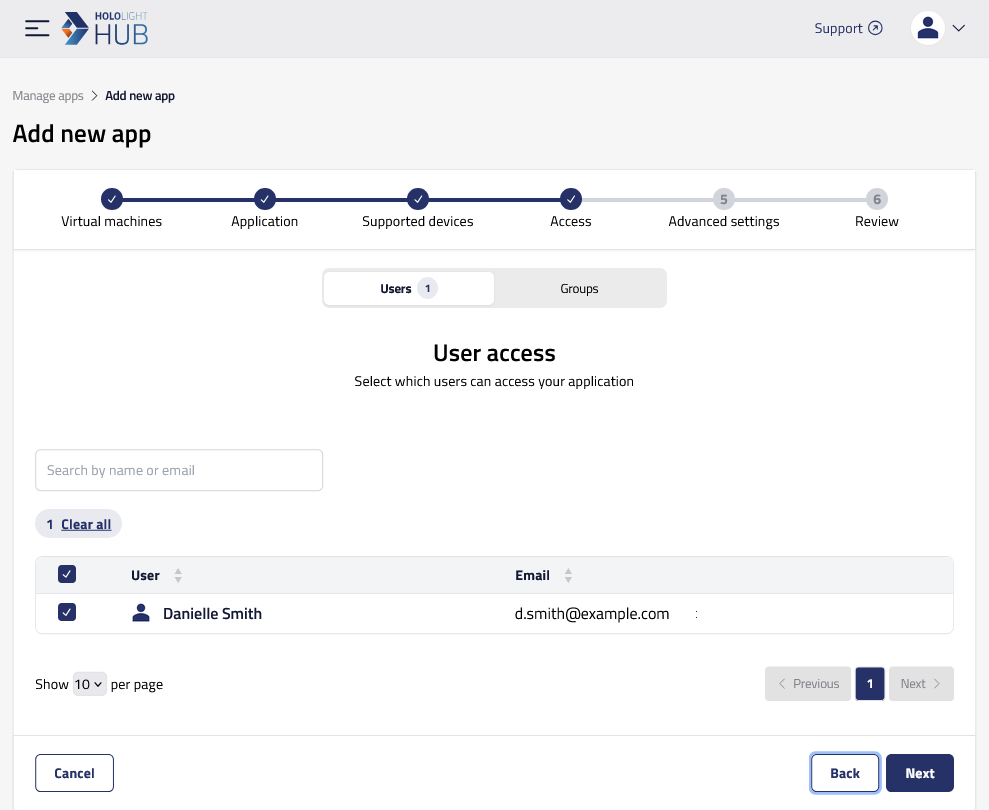Expand the account dropdown chevron
Viewport: 989px width, 810px height.
[959, 28]
